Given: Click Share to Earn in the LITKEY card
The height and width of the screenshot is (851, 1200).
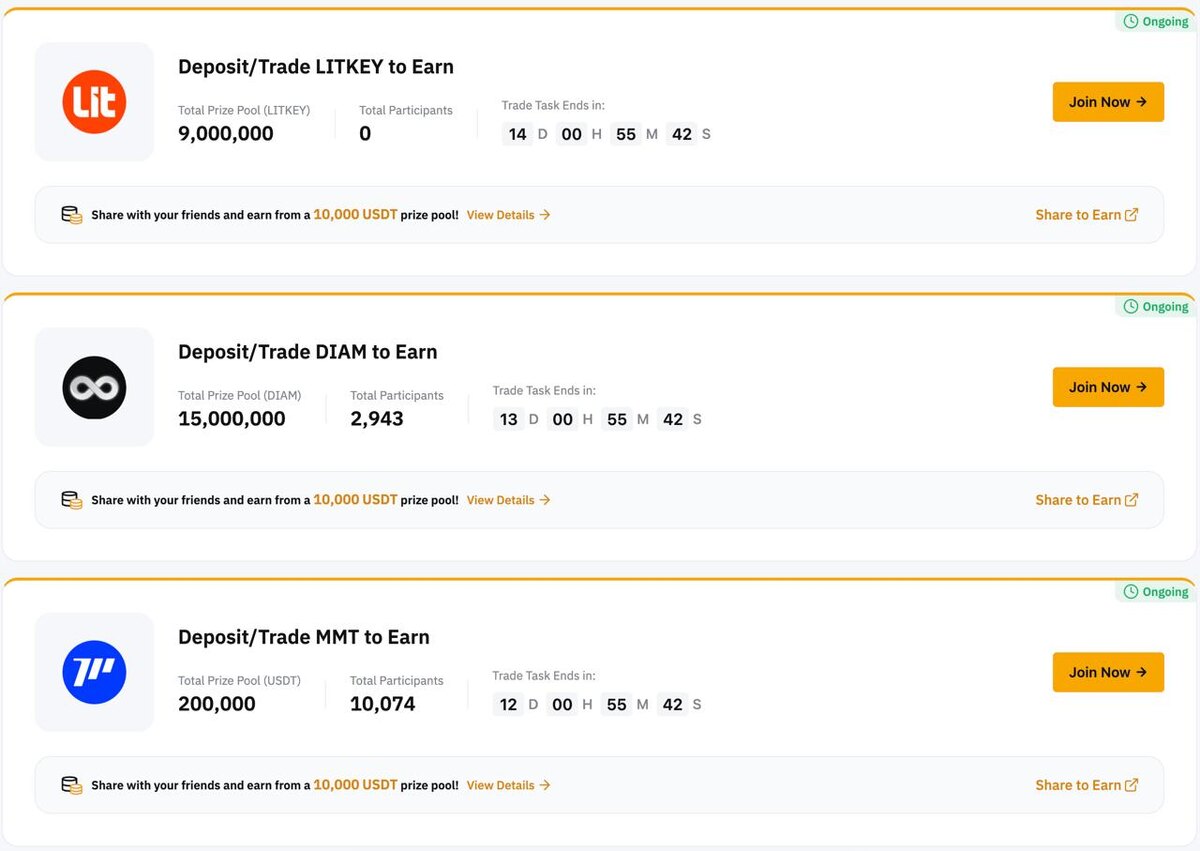Looking at the screenshot, I should point(1087,215).
